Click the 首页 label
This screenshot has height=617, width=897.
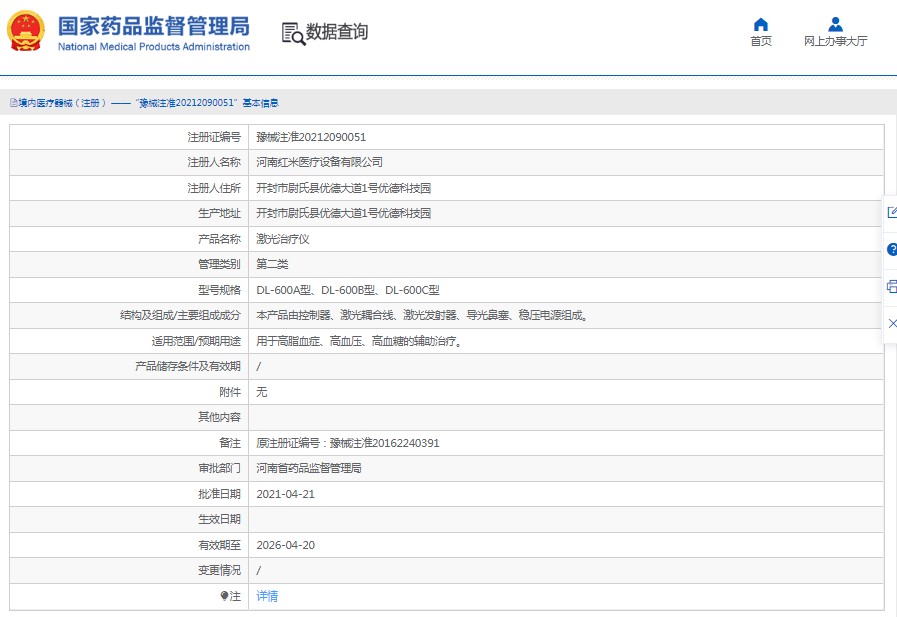pos(761,41)
